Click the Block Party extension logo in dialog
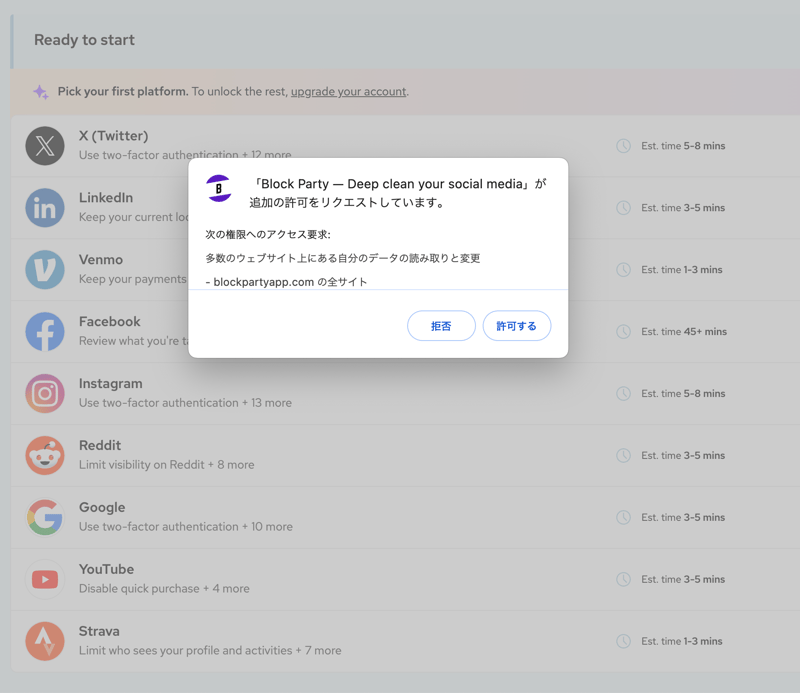Image resolution: width=800 pixels, height=693 pixels. point(219,188)
